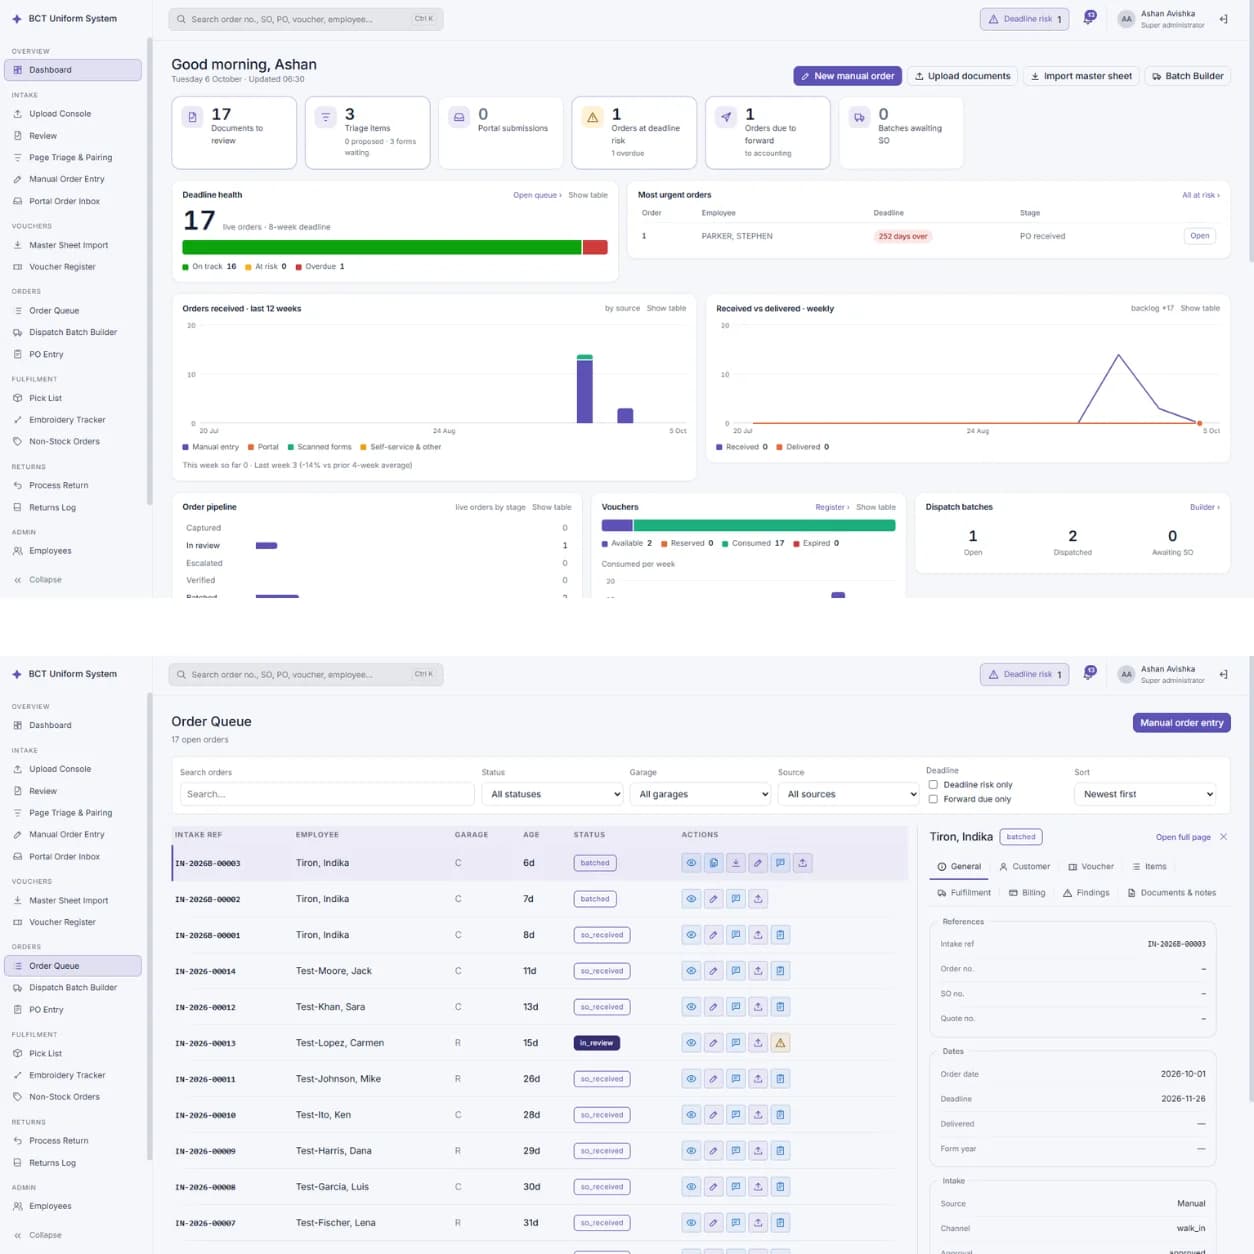Open the All statuses dropdown

coord(552,794)
